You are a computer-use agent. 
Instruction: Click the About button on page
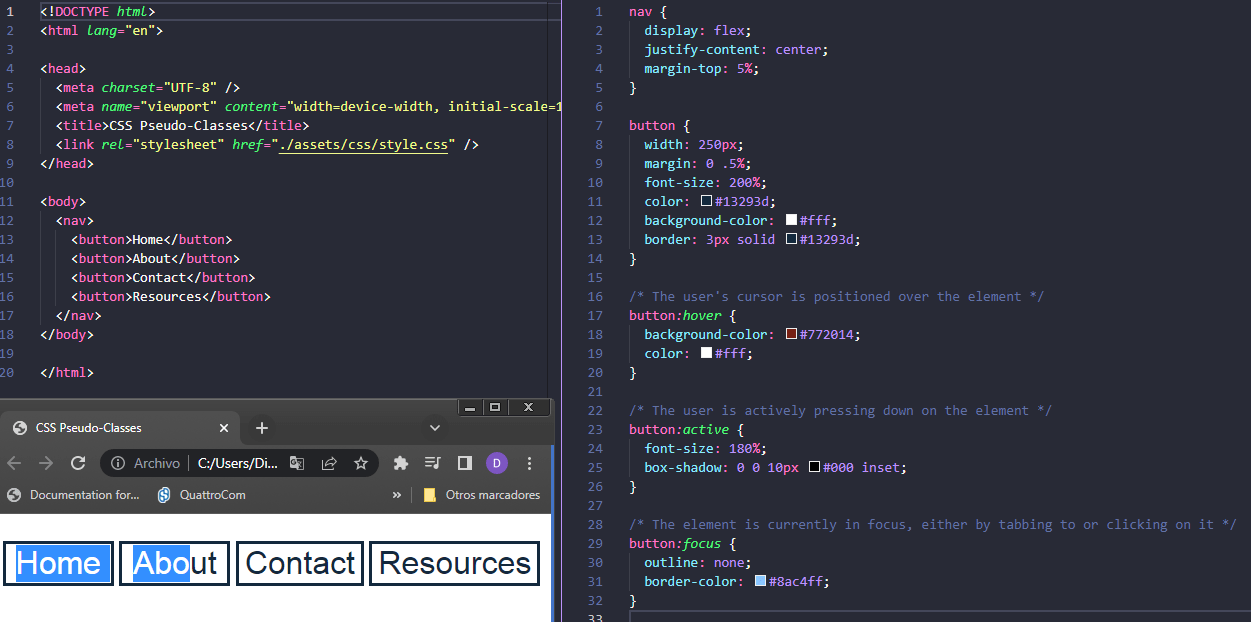coord(175,563)
